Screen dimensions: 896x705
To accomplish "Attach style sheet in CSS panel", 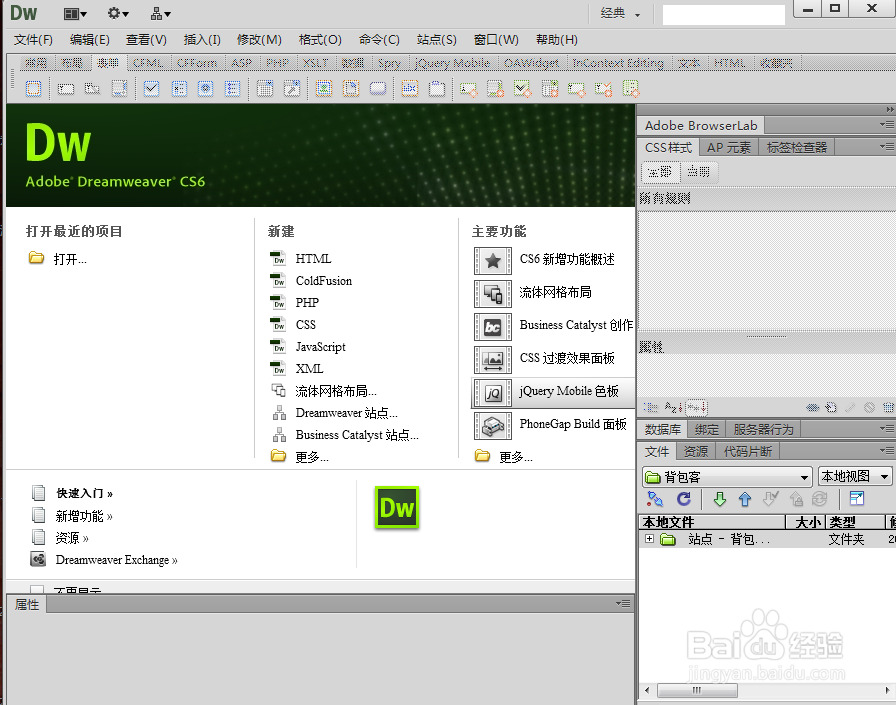I will click(812, 407).
